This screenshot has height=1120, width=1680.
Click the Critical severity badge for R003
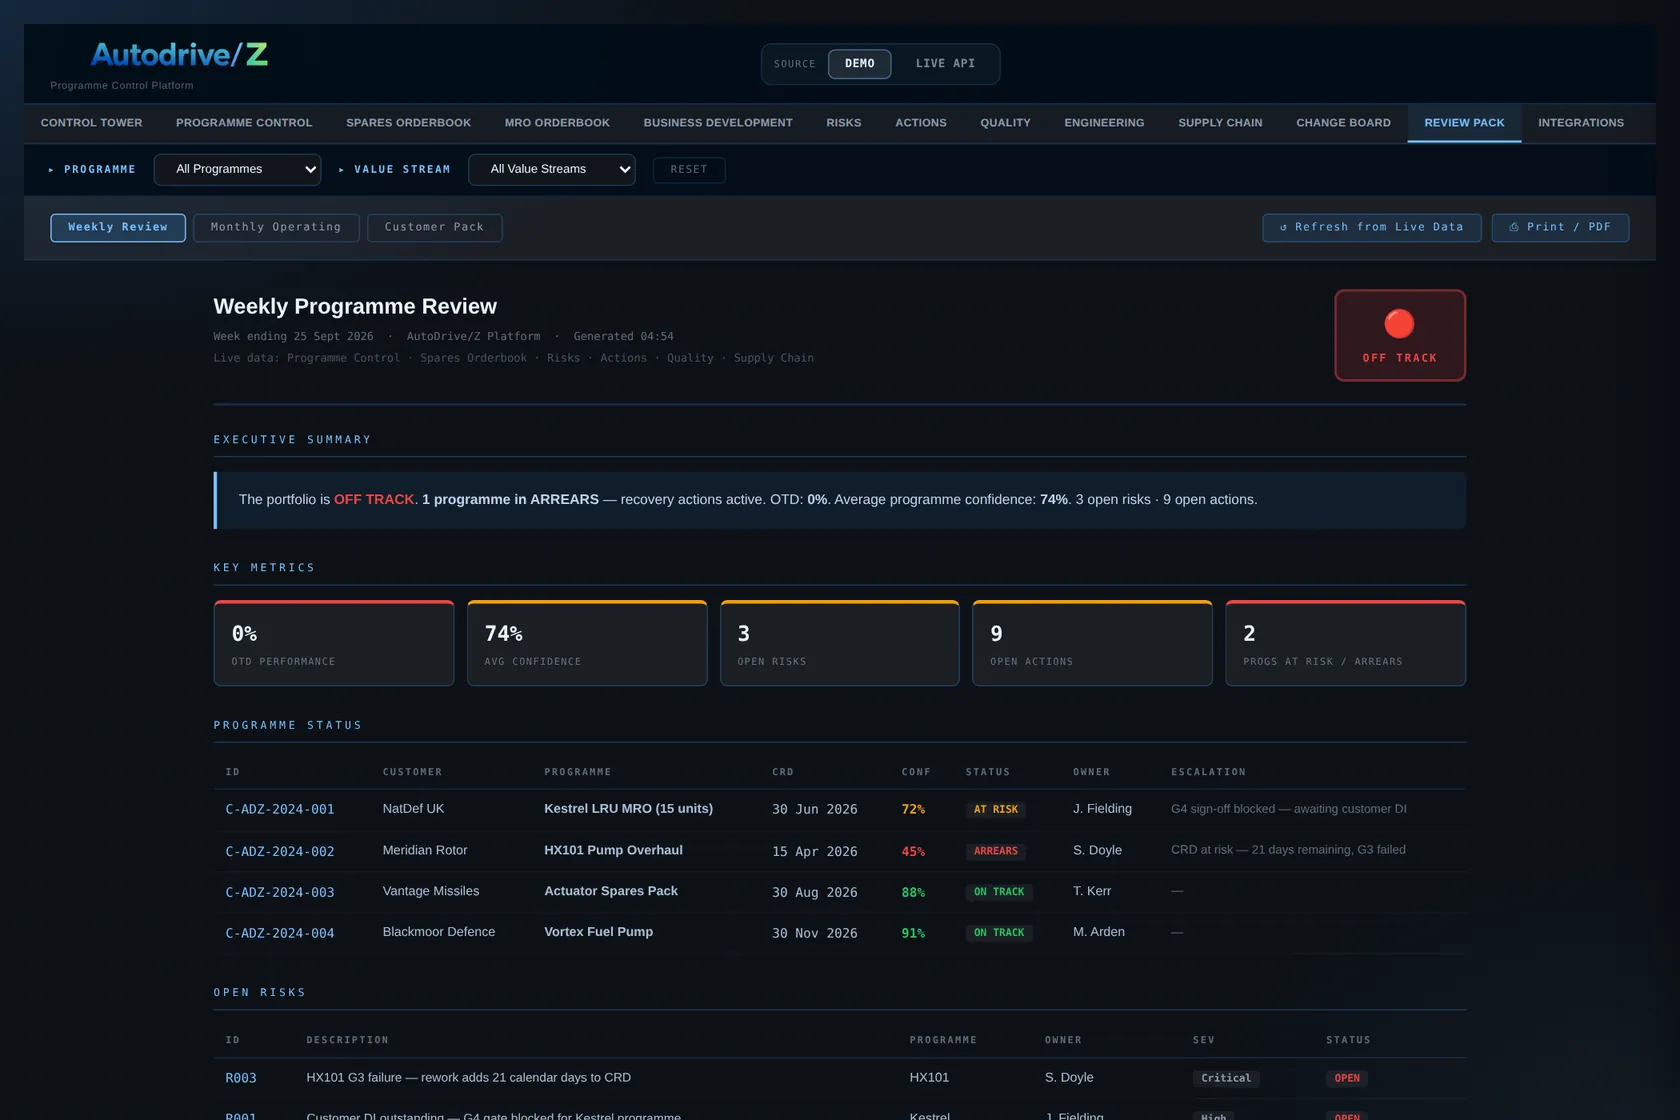(x=1226, y=1078)
